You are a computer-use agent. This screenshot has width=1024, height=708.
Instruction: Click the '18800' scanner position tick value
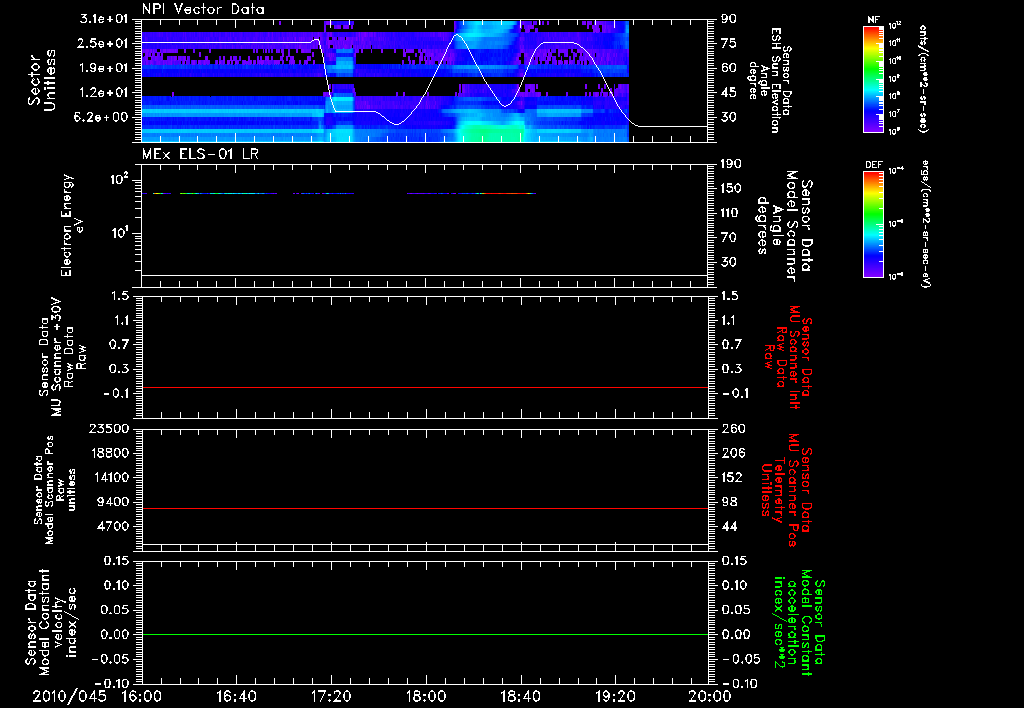(x=108, y=453)
